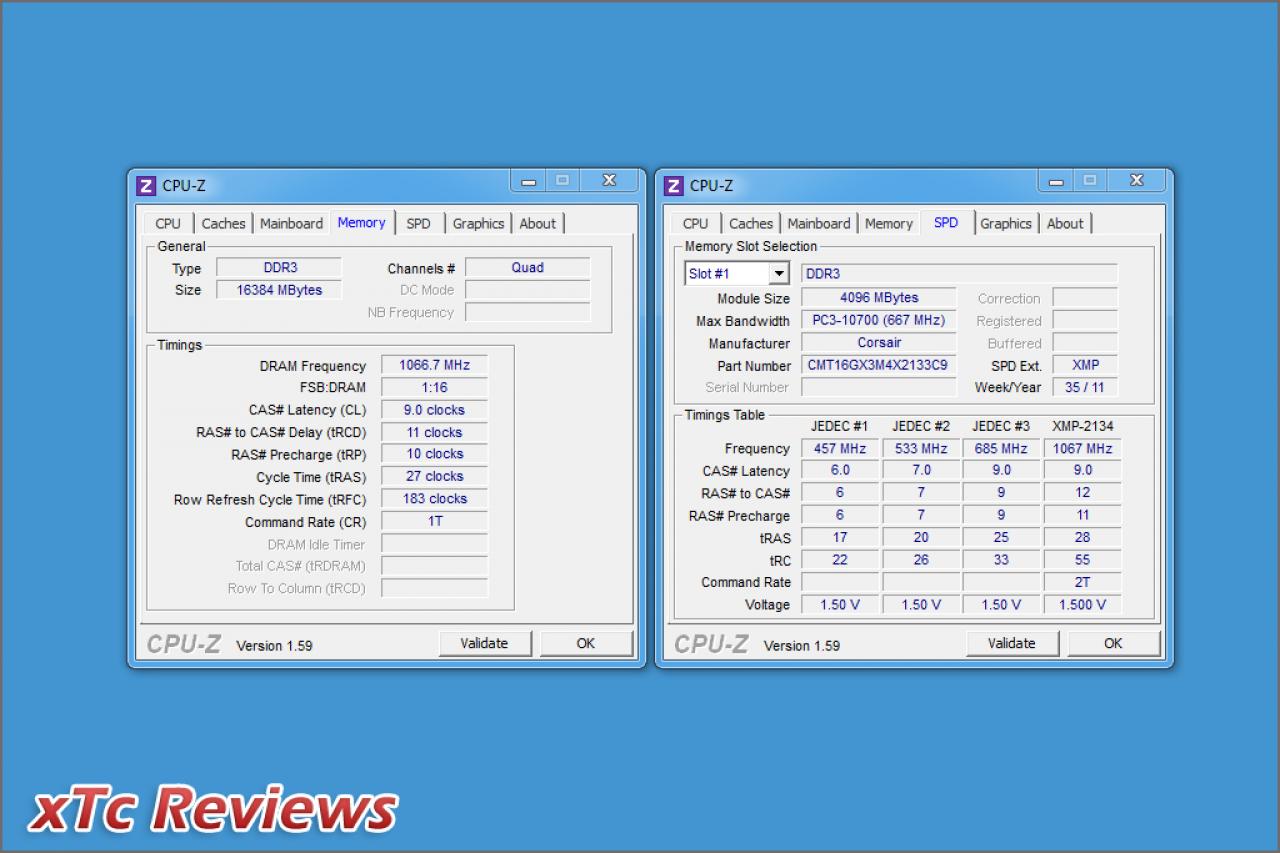The width and height of the screenshot is (1280, 853).
Task: Click the XMP-2134 frequency cell 1067 MHz
Action: pyautogui.click(x=1082, y=449)
